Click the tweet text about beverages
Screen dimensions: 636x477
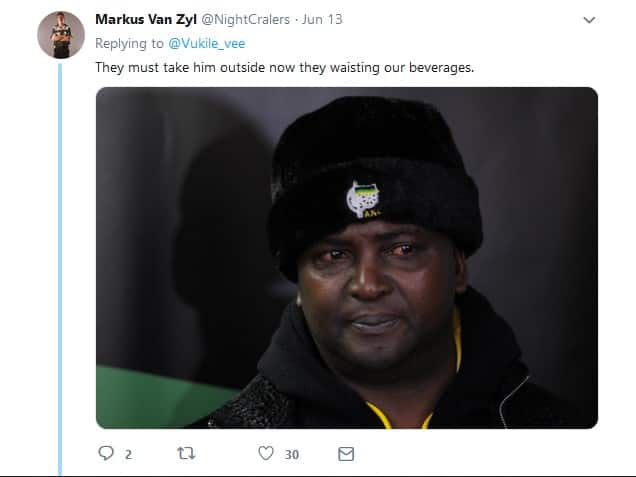pos(284,67)
